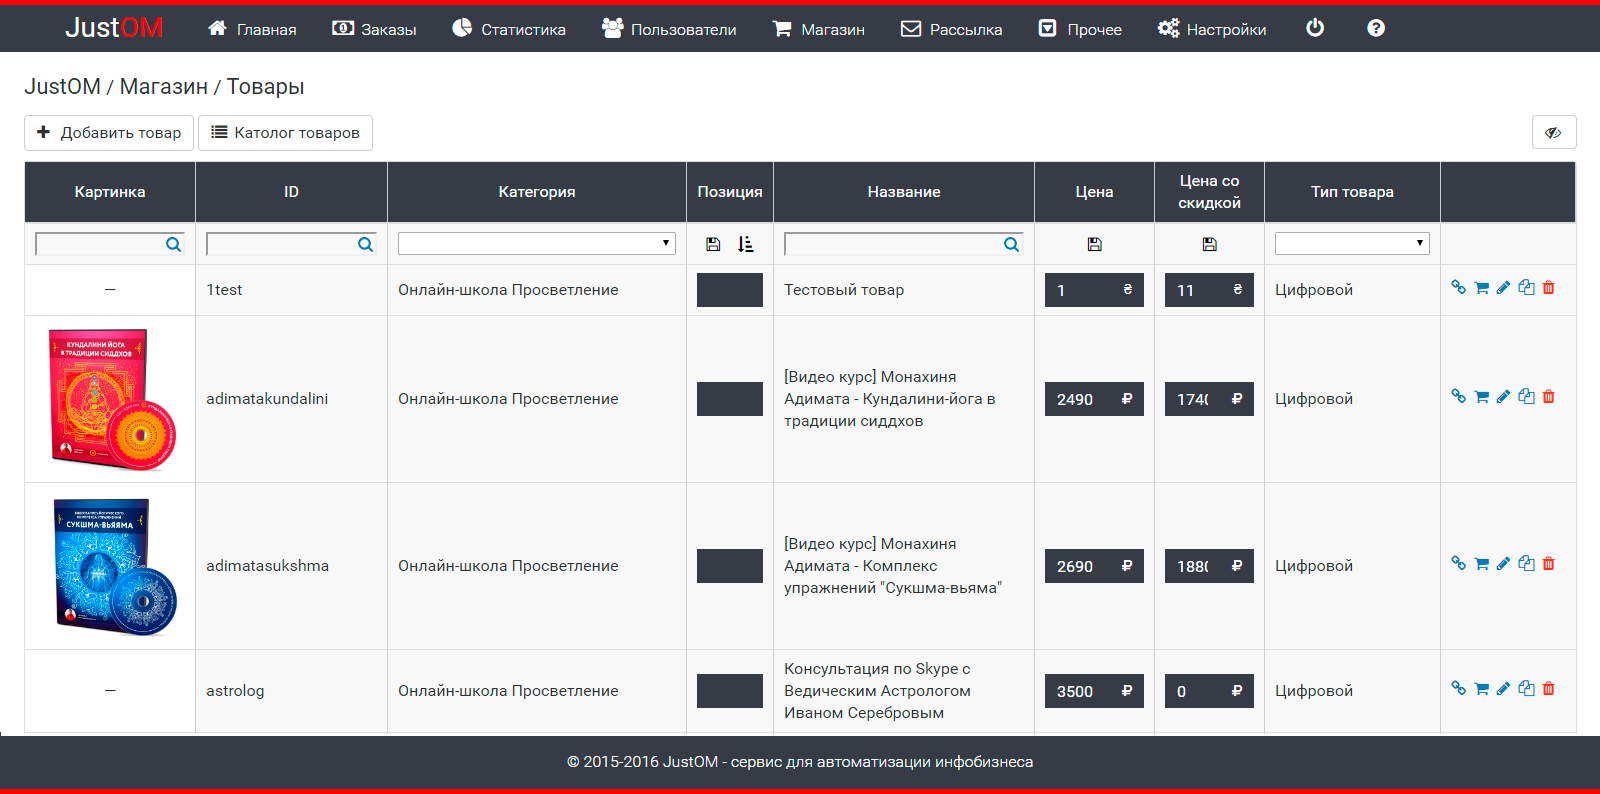This screenshot has width=1600, height=794.
Task: Toggle hidden items with the eye button
Action: [x=1553, y=132]
